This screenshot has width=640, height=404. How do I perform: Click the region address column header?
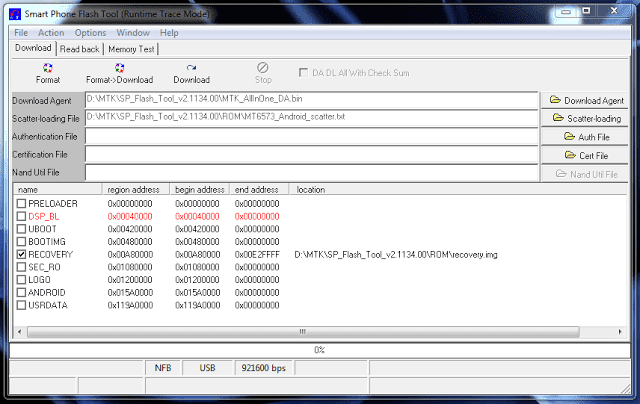[x=136, y=189]
